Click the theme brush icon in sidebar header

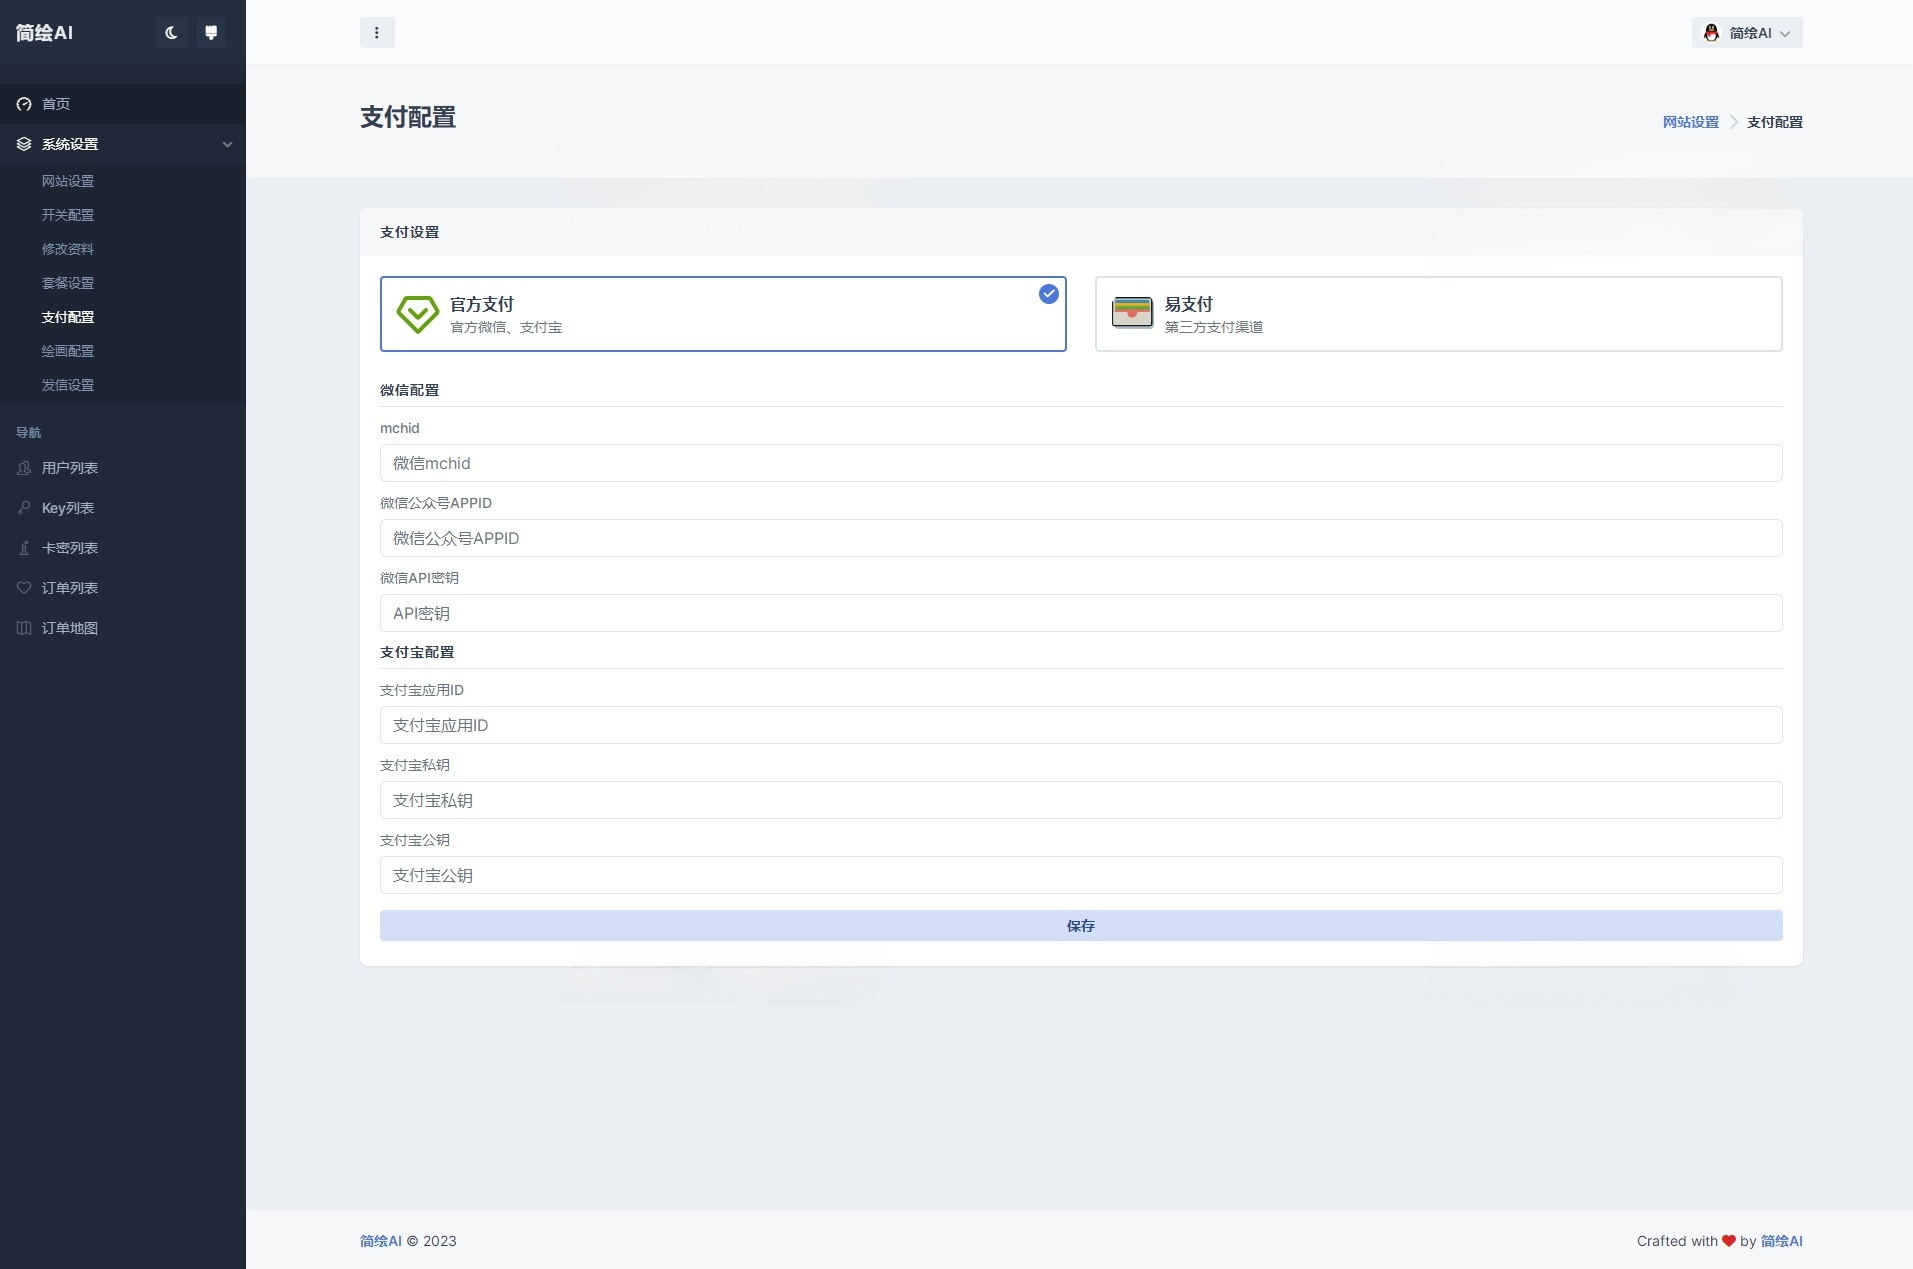coord(211,32)
